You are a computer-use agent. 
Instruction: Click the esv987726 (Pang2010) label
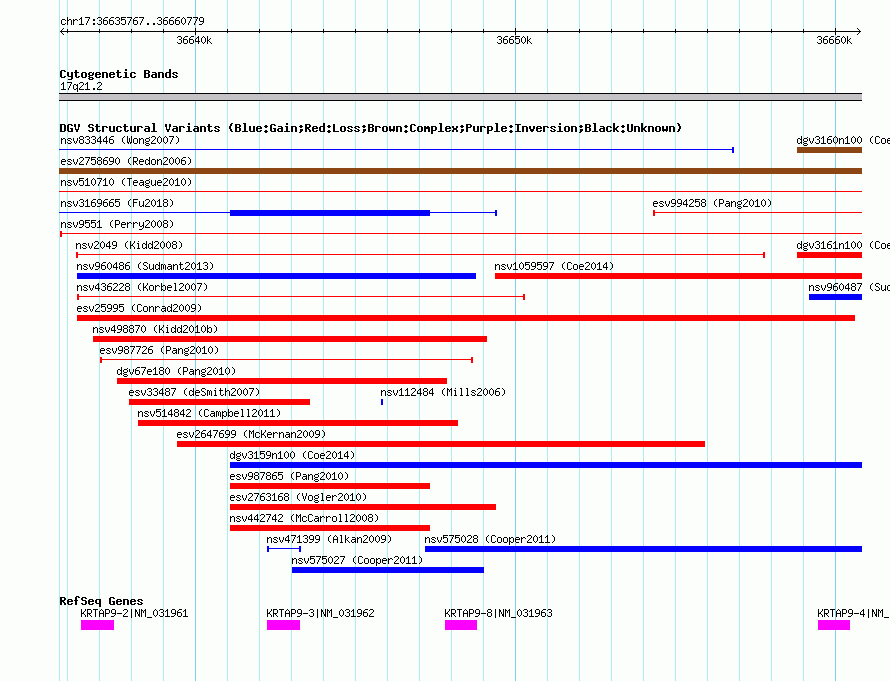[159, 350]
